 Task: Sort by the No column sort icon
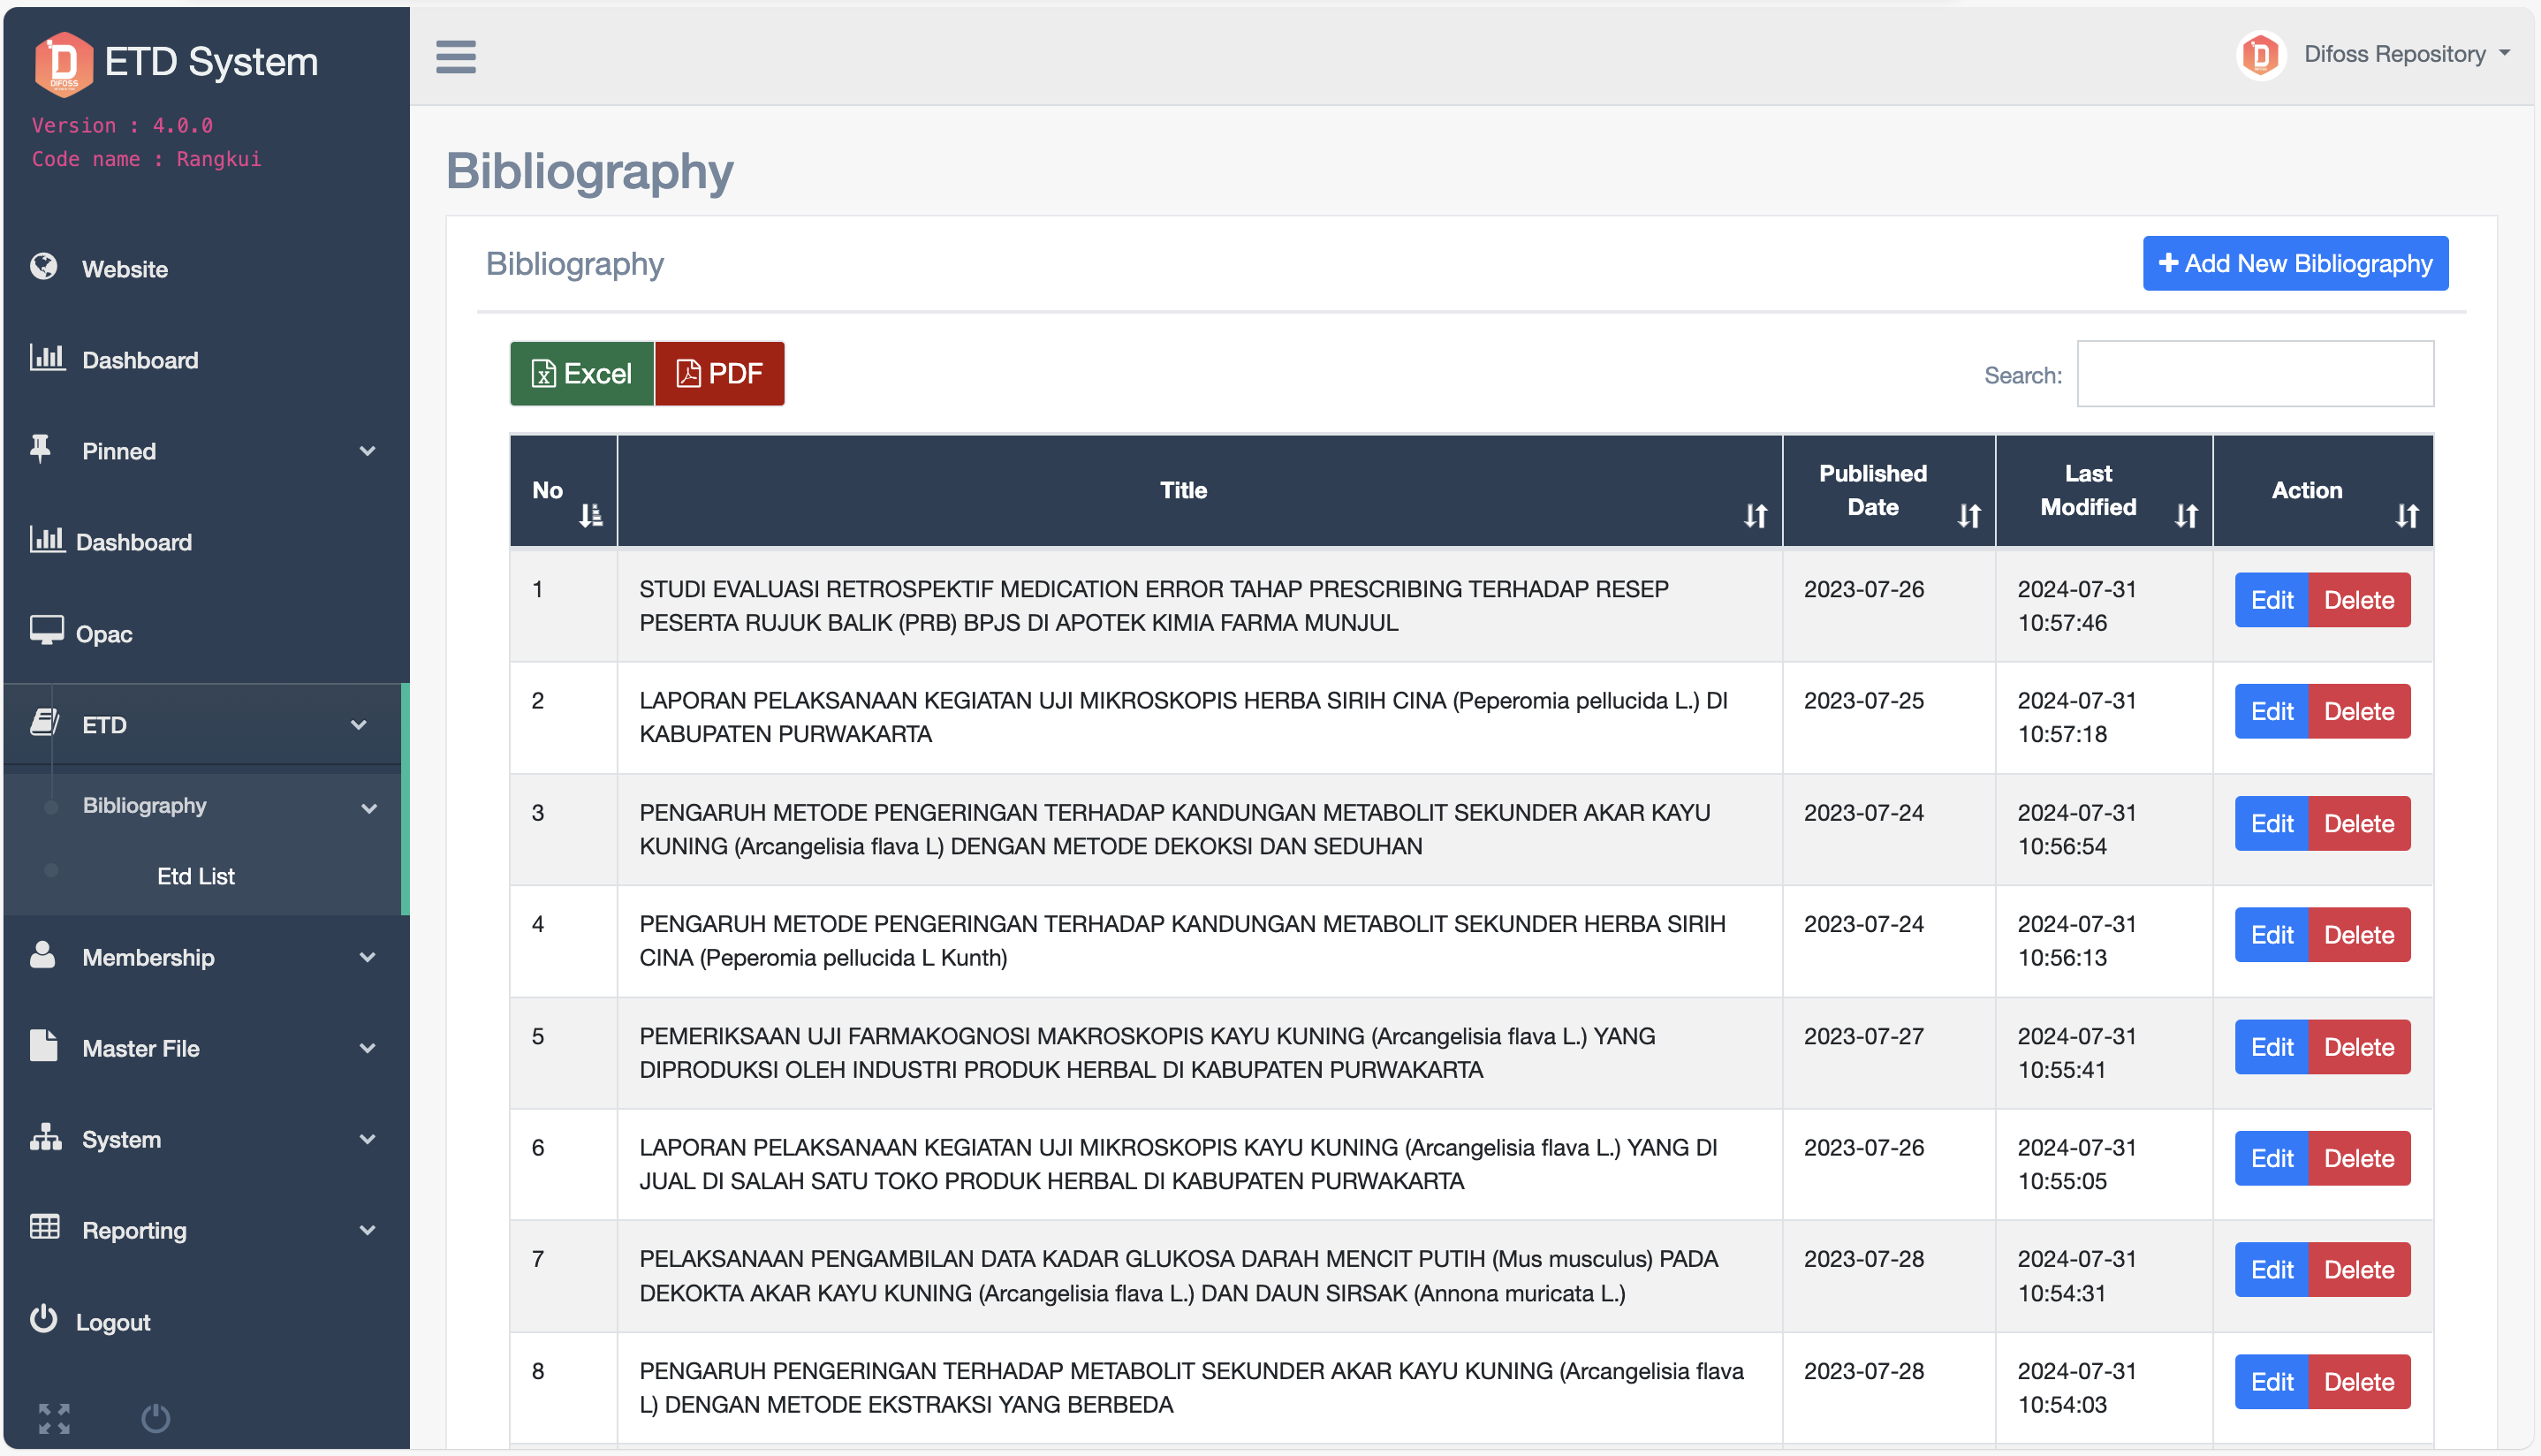click(590, 515)
